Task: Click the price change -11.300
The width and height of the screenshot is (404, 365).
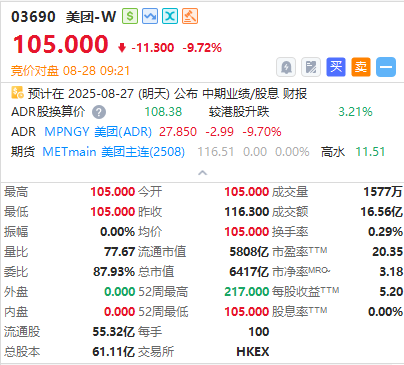Action: (x=153, y=48)
